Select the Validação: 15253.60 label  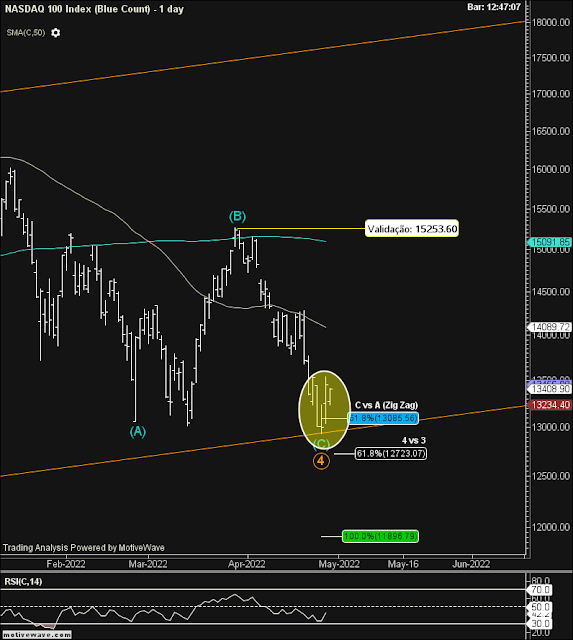(412, 229)
